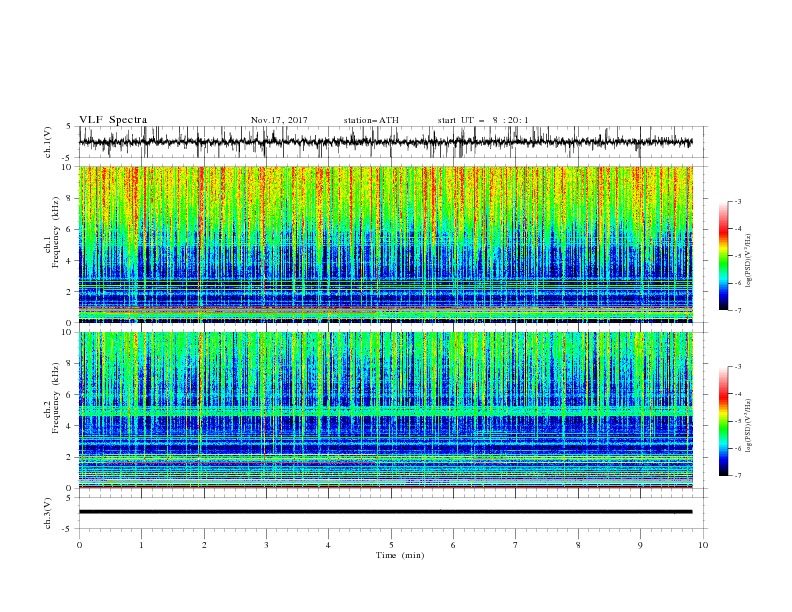The height and width of the screenshot is (612, 792).
Task: Click the "4" tick on ch.2 frequency axis
Action: click(70, 426)
